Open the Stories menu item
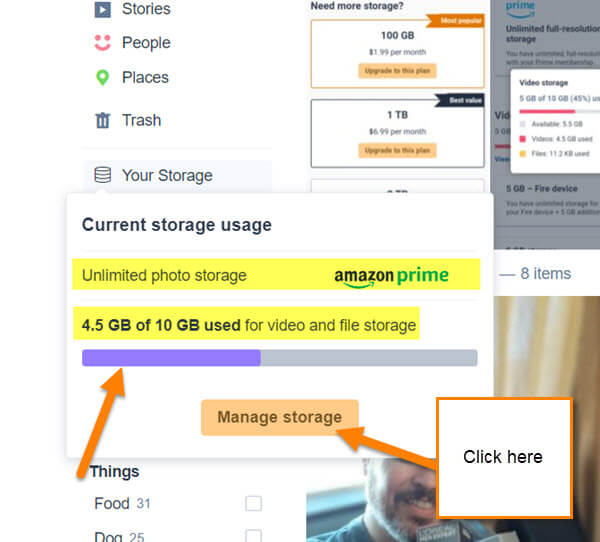Viewport: 600px width, 542px height. (146, 9)
